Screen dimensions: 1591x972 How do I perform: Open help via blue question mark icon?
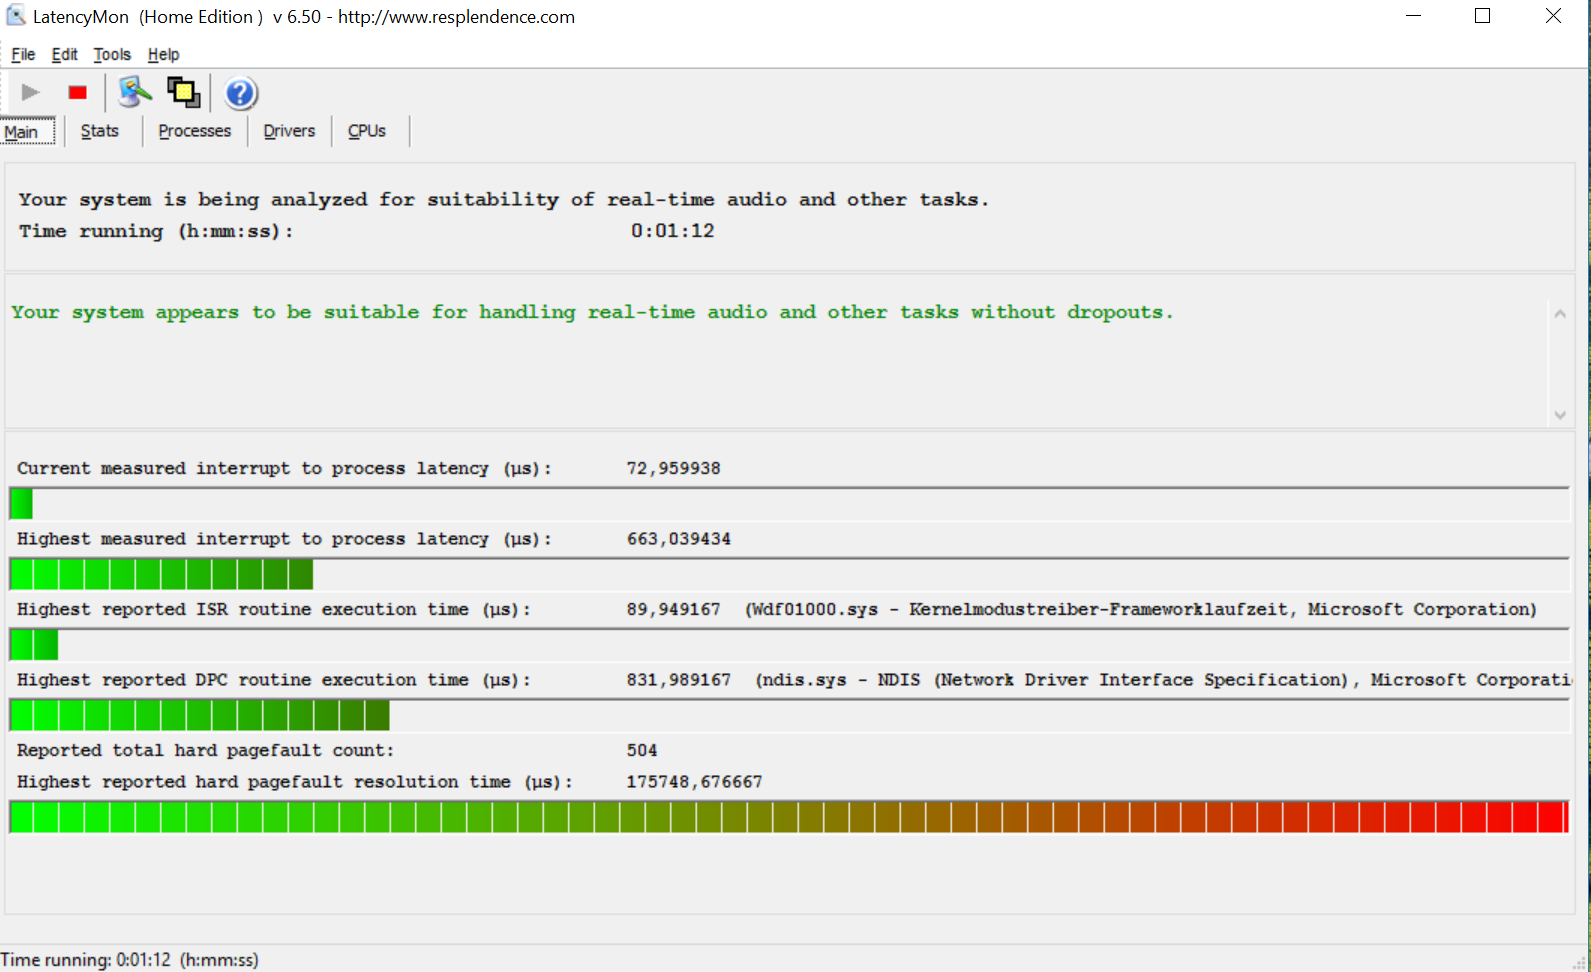(240, 94)
